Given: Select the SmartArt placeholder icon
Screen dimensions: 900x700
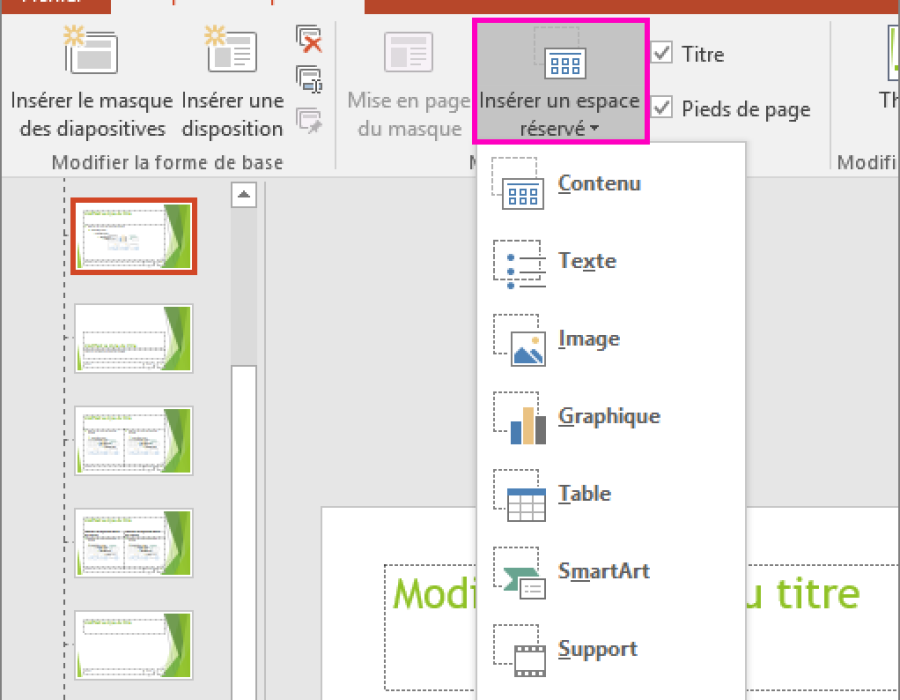Looking at the screenshot, I should coord(519,573).
